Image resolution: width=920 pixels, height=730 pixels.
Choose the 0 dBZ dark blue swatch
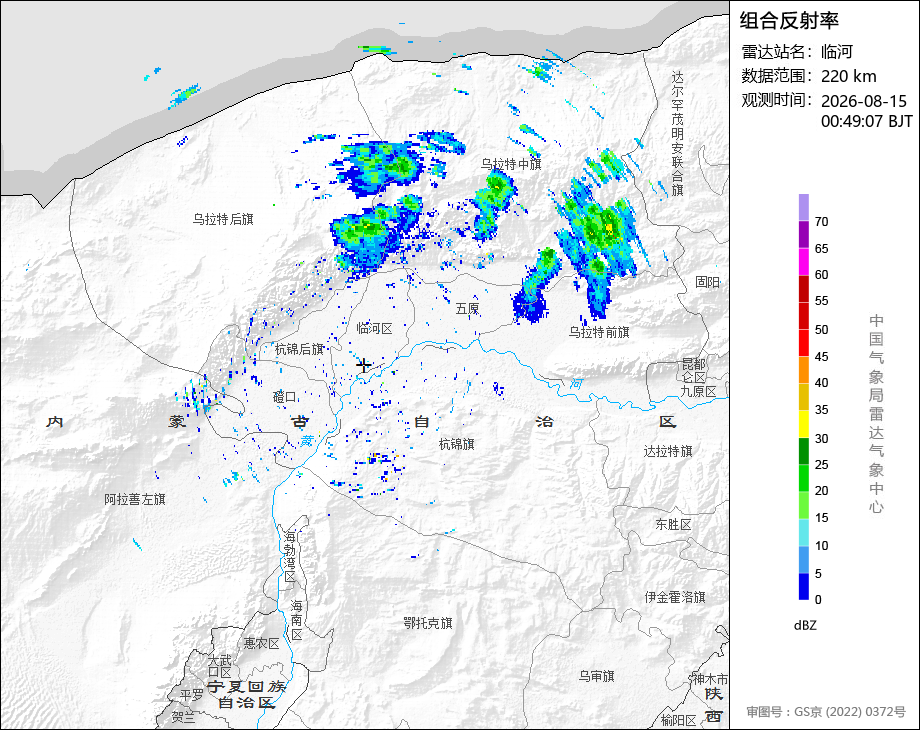pos(804,586)
